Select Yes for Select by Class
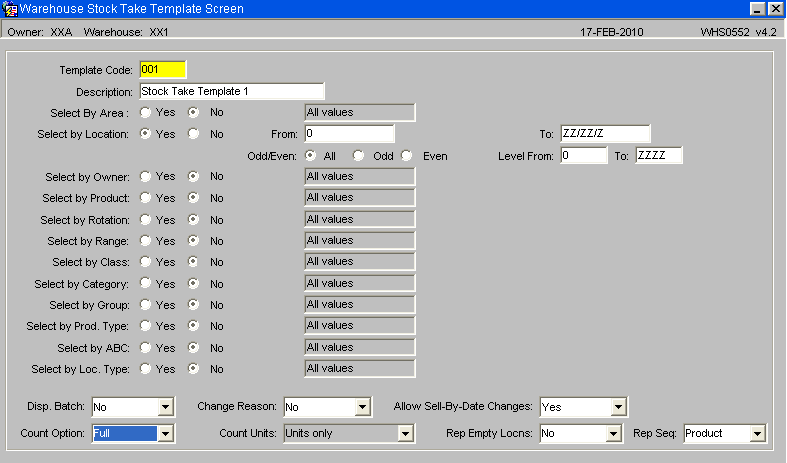This screenshot has width=787, height=463. click(x=146, y=262)
